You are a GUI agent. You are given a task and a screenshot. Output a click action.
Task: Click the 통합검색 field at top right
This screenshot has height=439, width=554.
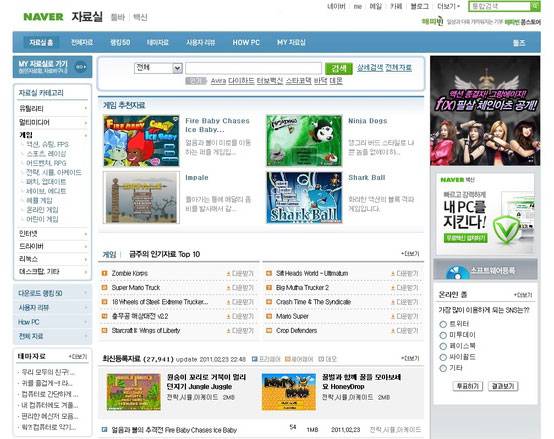tap(500, 6)
